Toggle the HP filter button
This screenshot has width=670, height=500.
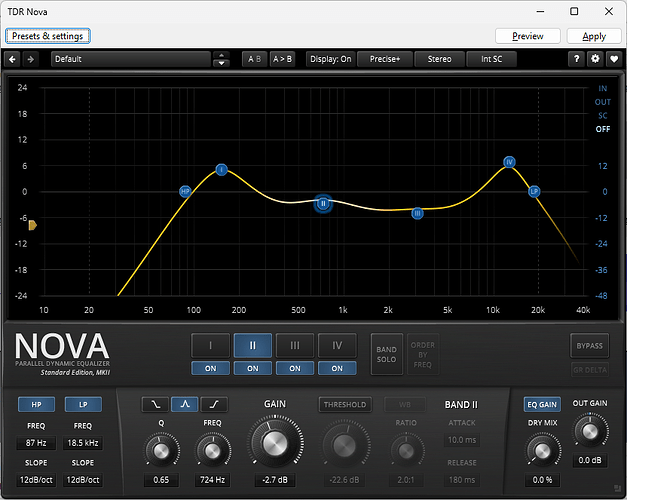point(36,404)
